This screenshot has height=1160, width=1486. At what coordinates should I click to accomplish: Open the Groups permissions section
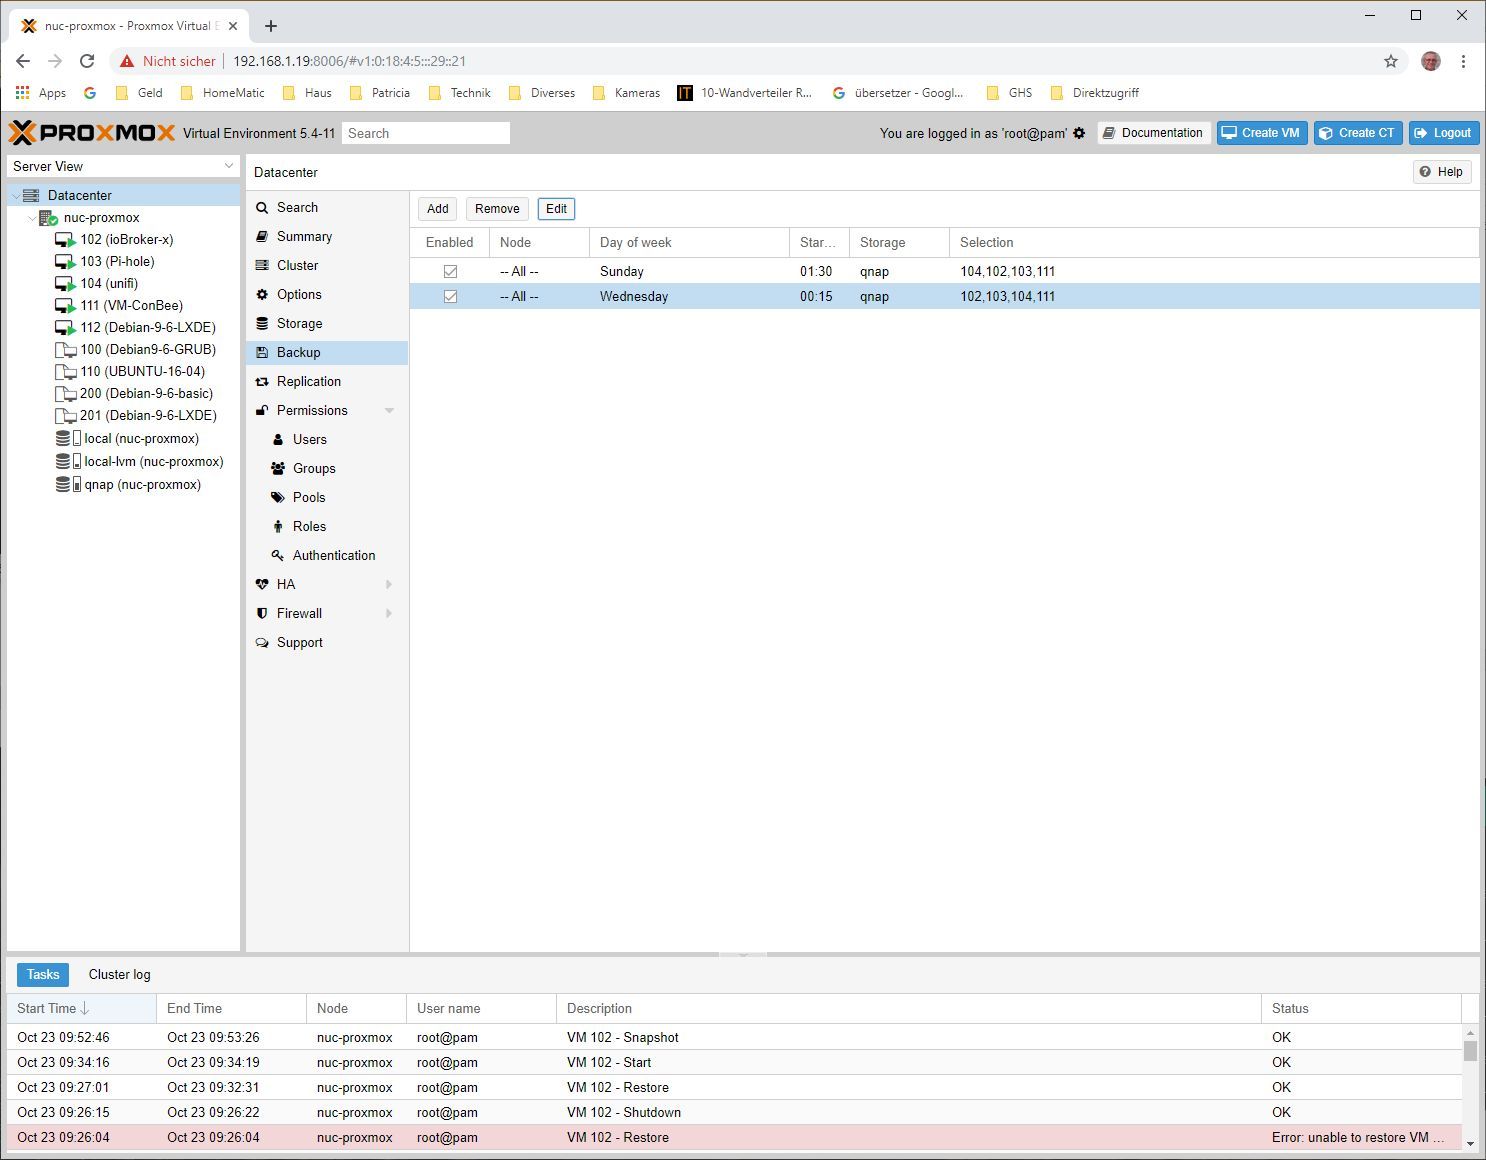point(314,468)
